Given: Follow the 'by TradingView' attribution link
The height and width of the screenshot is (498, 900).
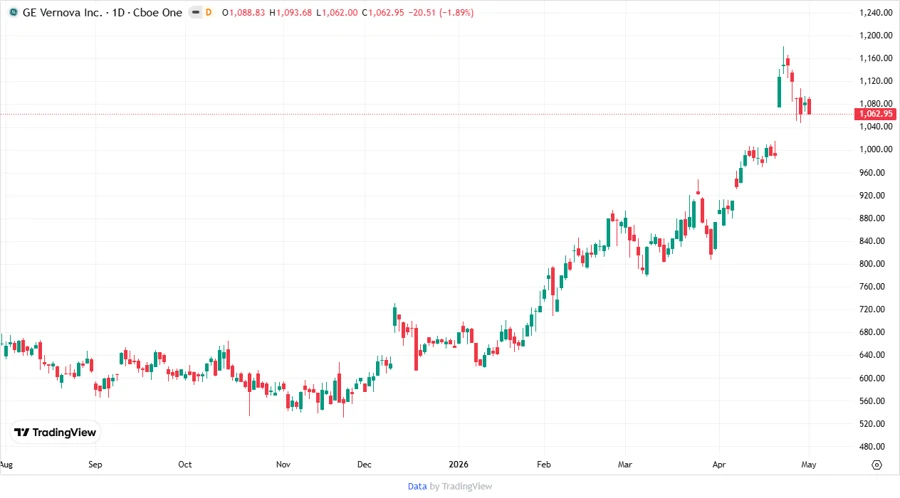Looking at the screenshot, I should [x=461, y=486].
